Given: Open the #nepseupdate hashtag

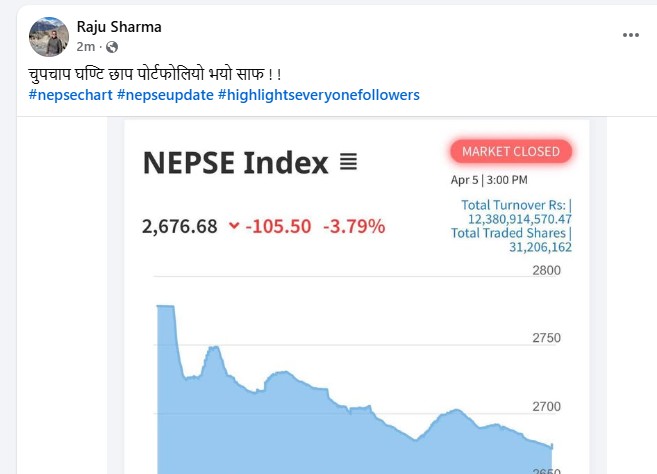Looking at the screenshot, I should (164, 95).
